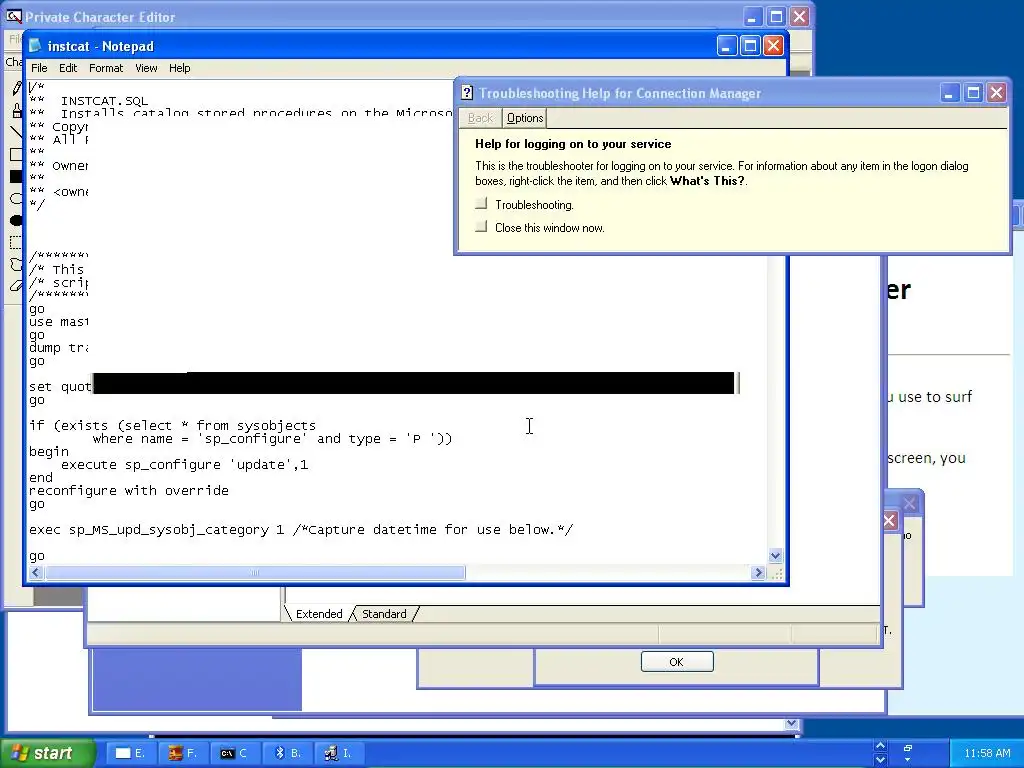The width and height of the screenshot is (1024, 768).
Task: Open the File menu in Notepad
Action: pos(39,68)
